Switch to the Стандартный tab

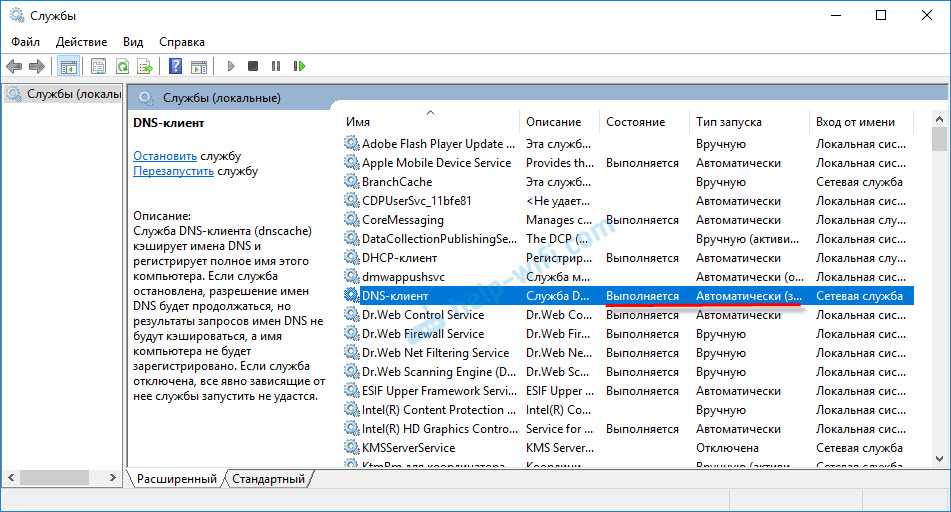point(268,479)
